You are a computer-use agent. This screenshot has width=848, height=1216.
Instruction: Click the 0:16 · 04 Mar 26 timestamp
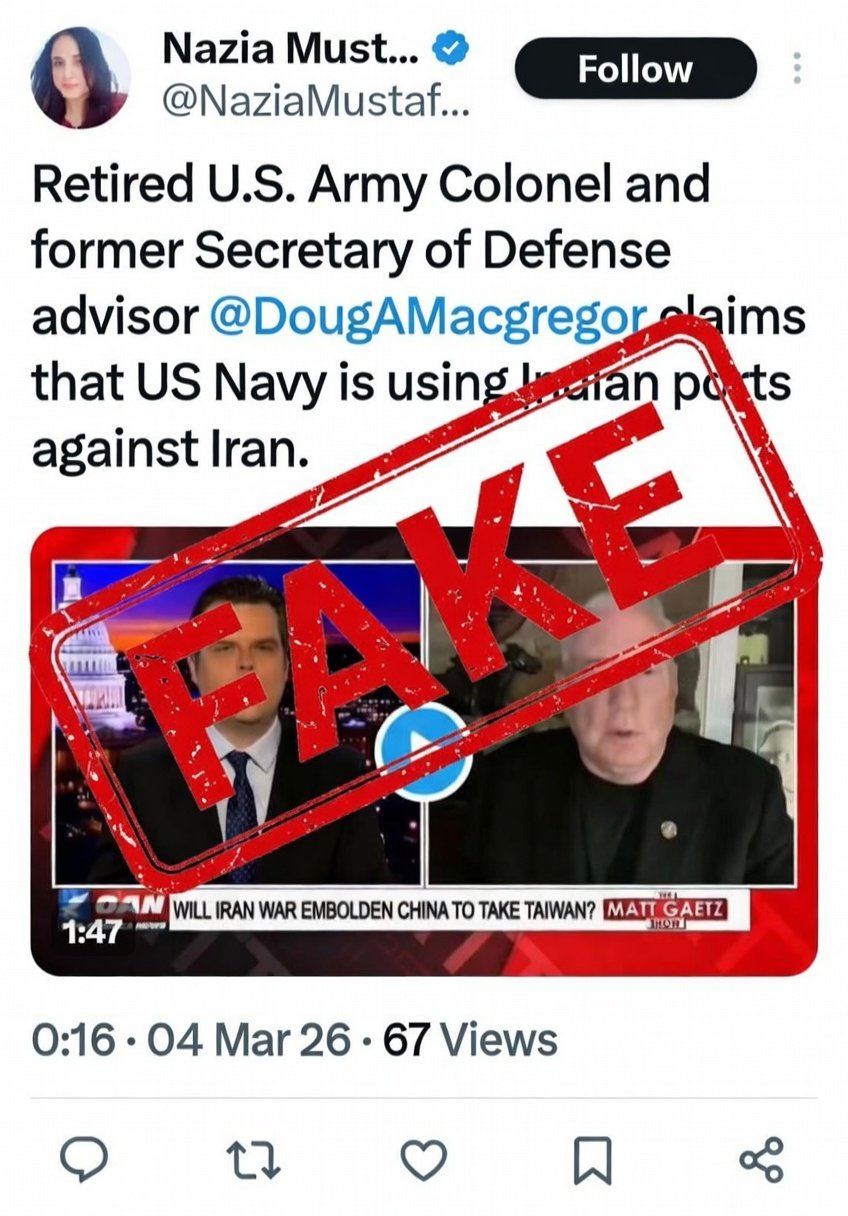pyautogui.click(x=191, y=1040)
